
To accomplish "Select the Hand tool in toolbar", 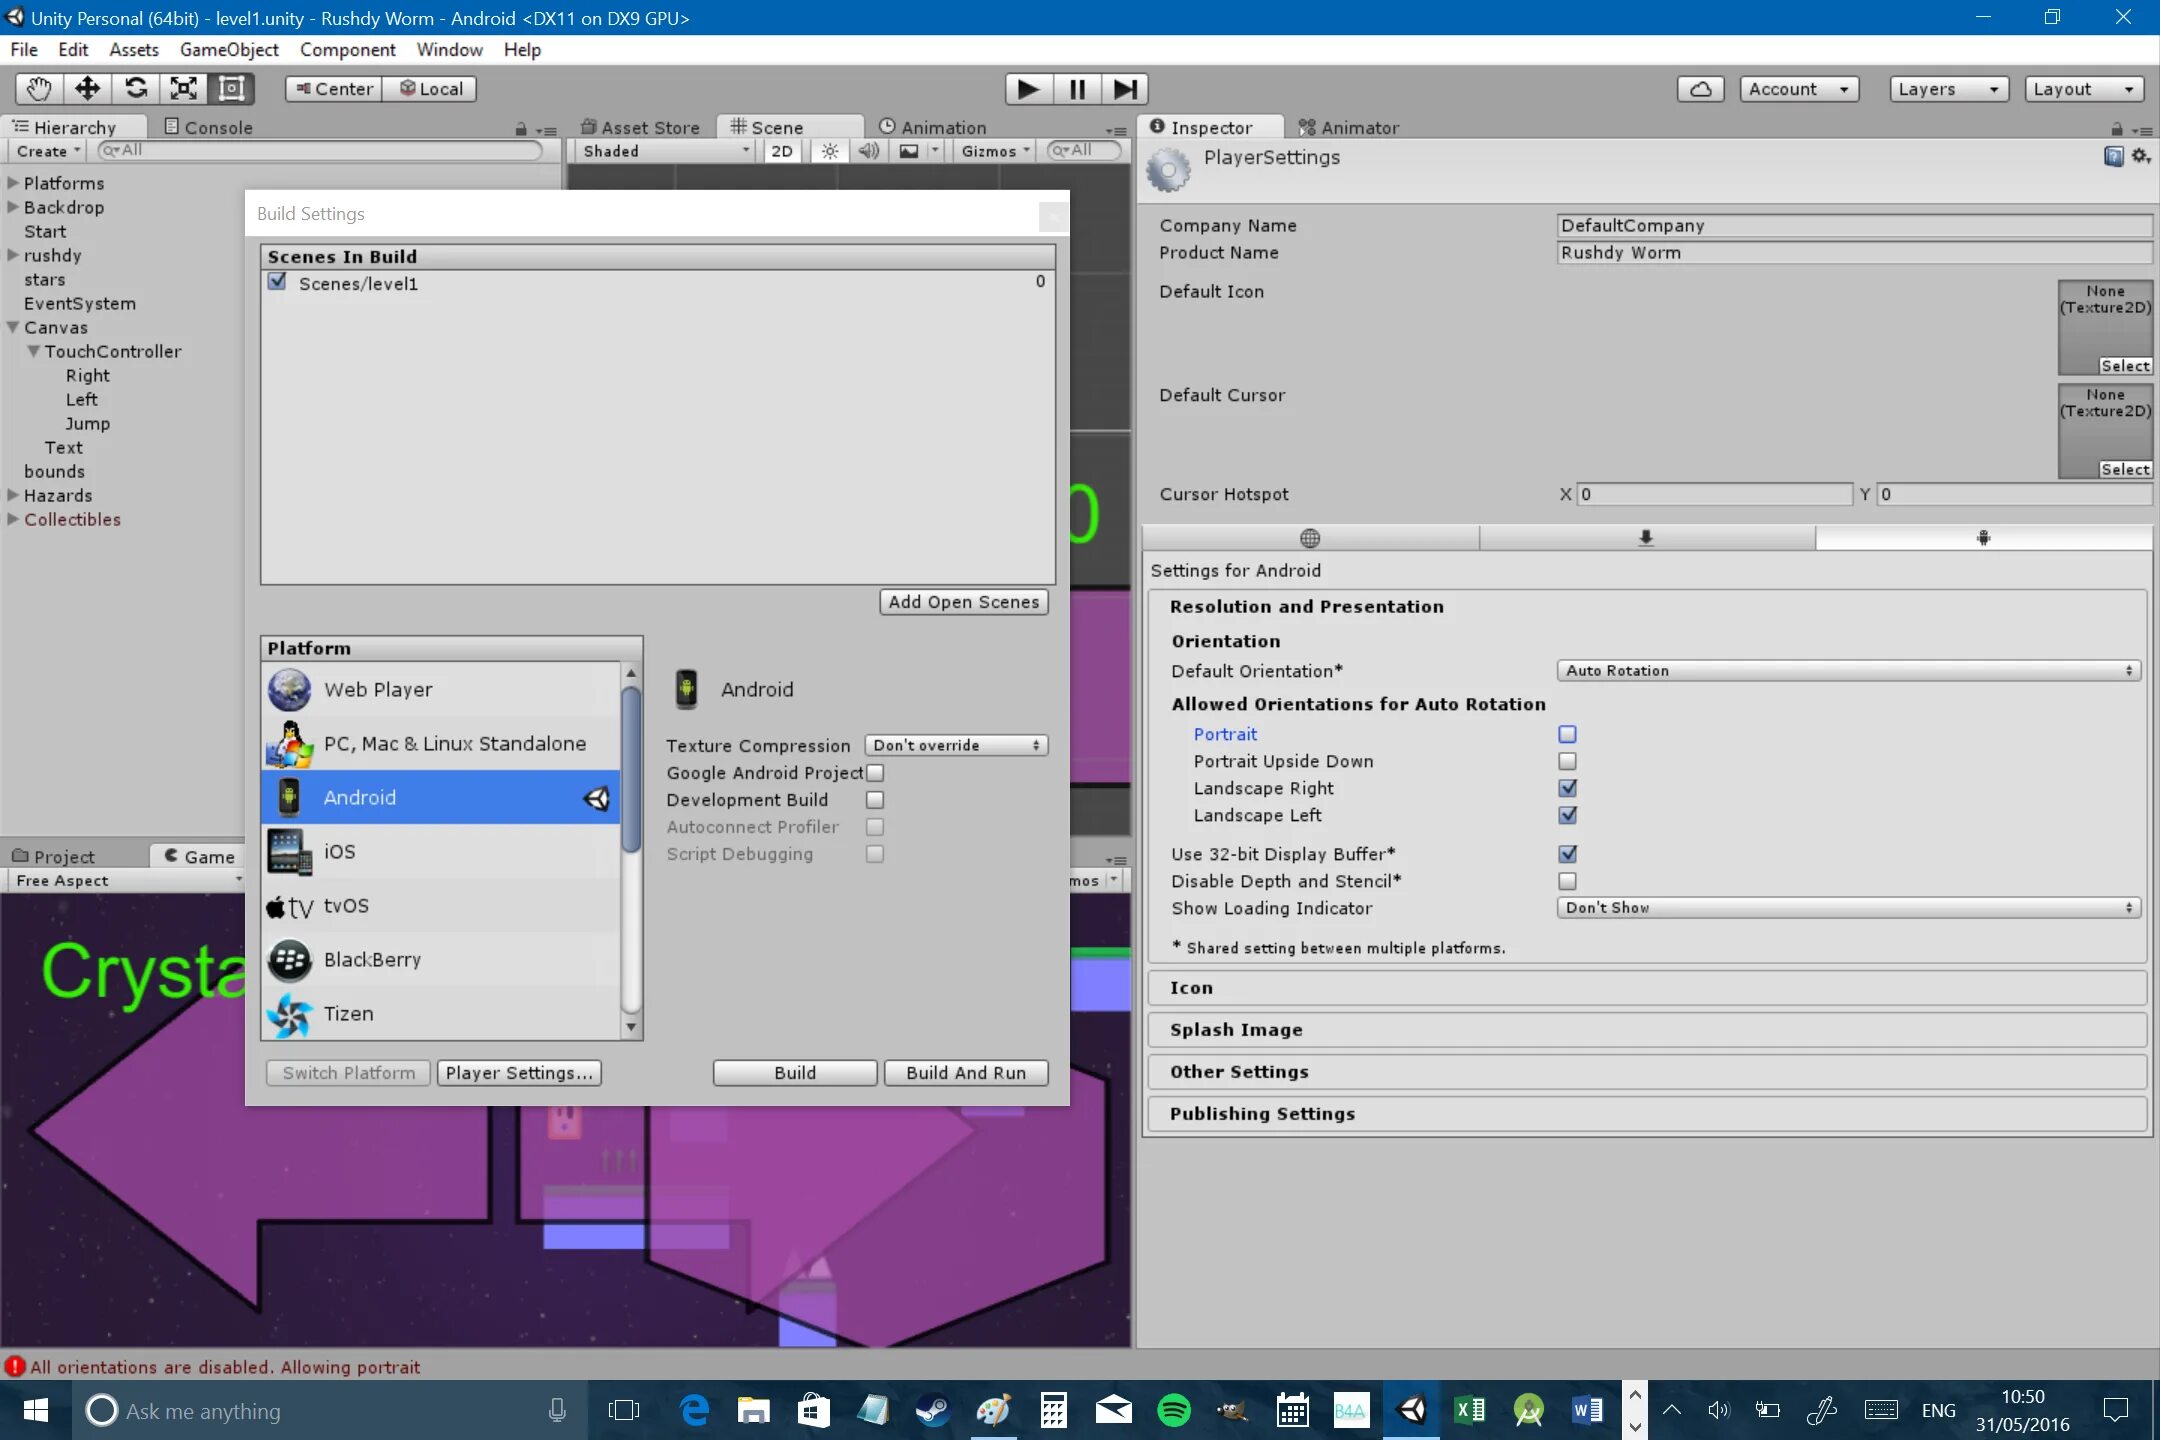I will 39,88.
